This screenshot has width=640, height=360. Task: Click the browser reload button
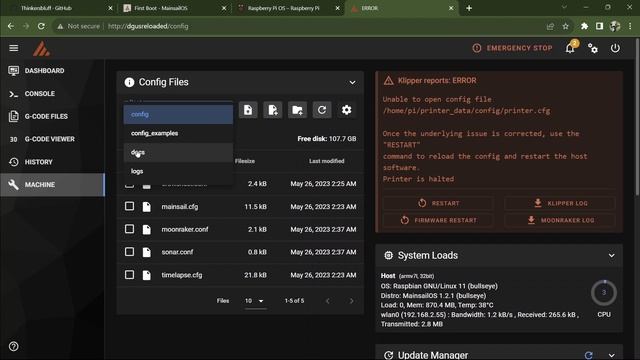(41, 26)
